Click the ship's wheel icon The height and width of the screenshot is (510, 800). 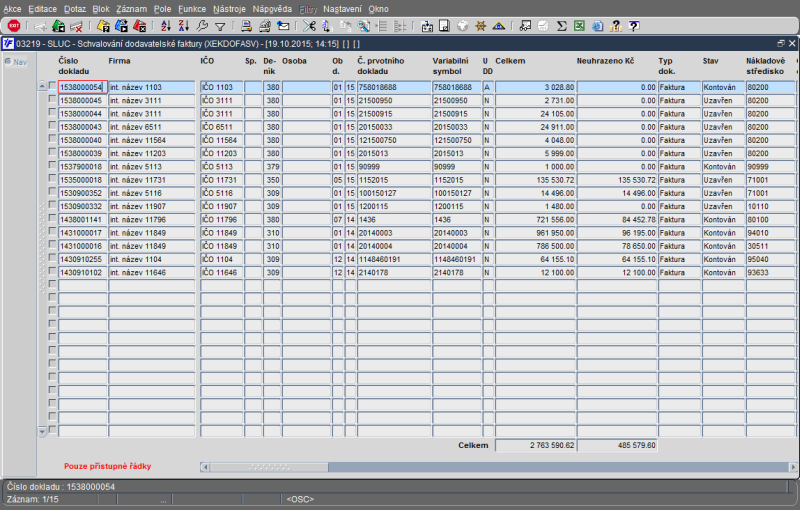point(480,26)
